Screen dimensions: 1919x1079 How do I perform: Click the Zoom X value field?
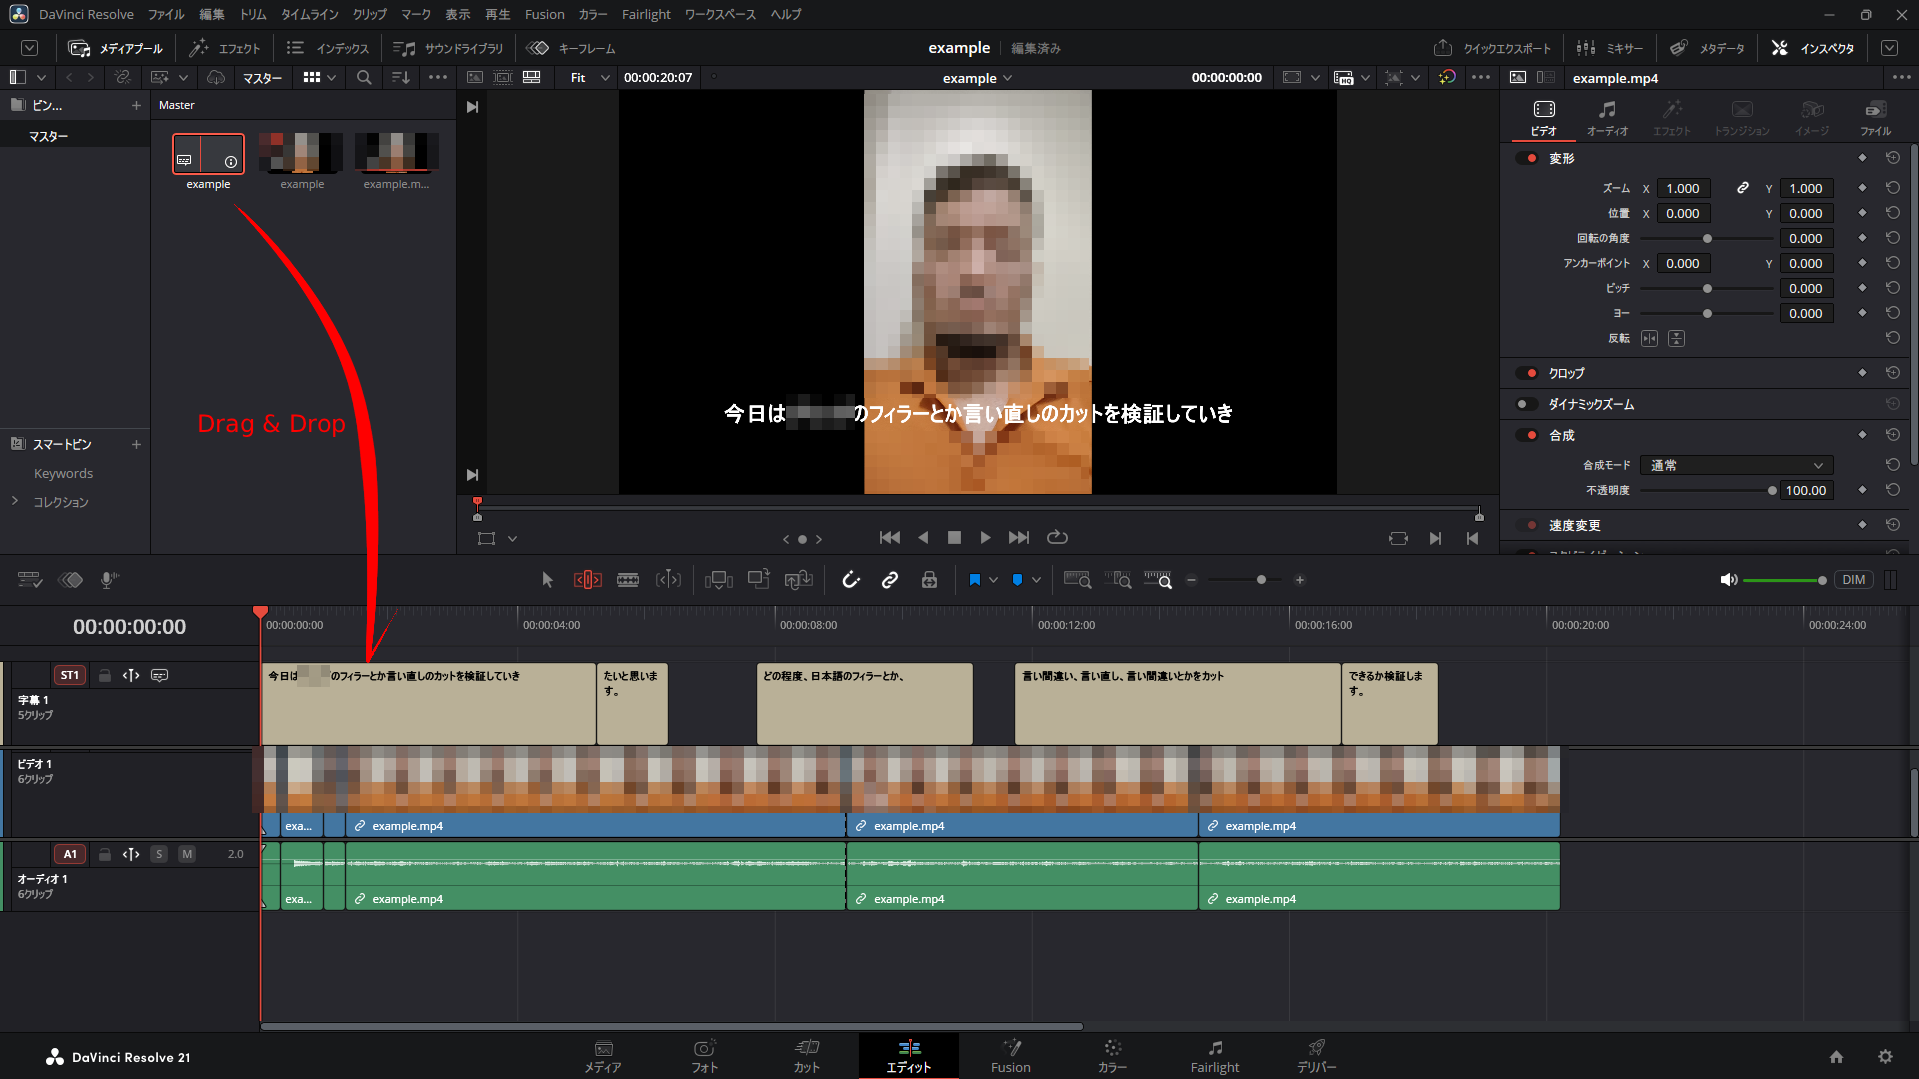click(x=1683, y=188)
